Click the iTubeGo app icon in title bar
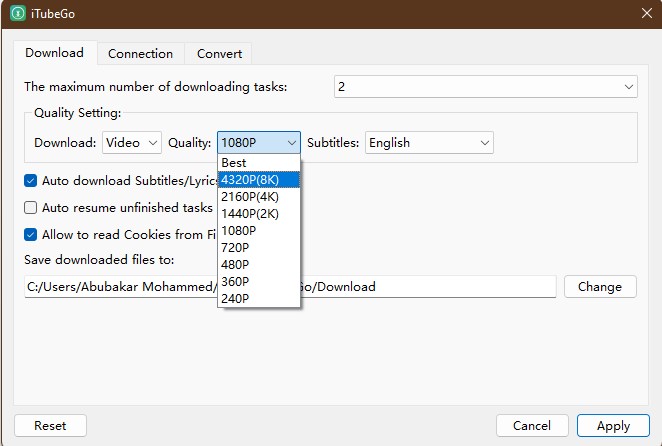The width and height of the screenshot is (662, 446). pos(18,14)
